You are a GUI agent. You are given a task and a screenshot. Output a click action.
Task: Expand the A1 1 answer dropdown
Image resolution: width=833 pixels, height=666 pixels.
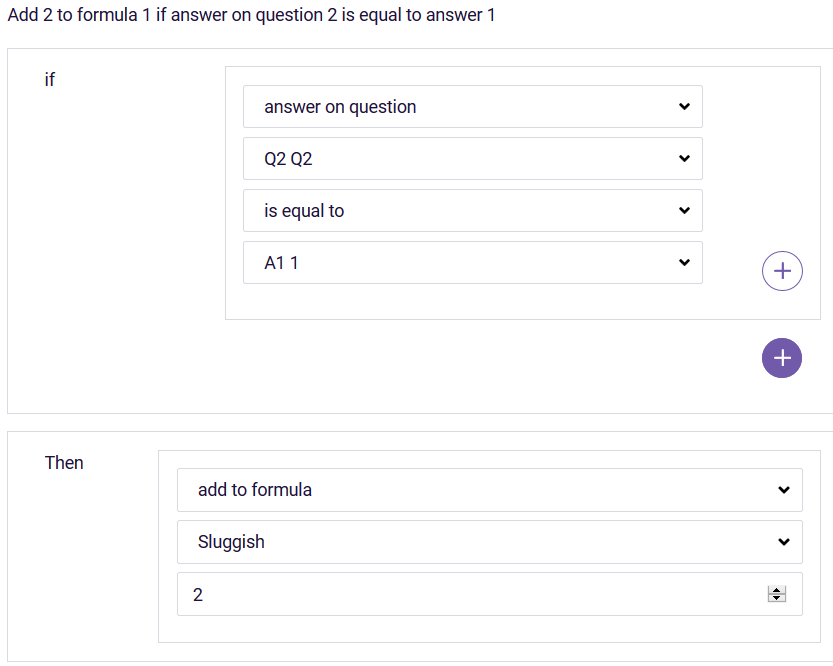(x=450, y=262)
